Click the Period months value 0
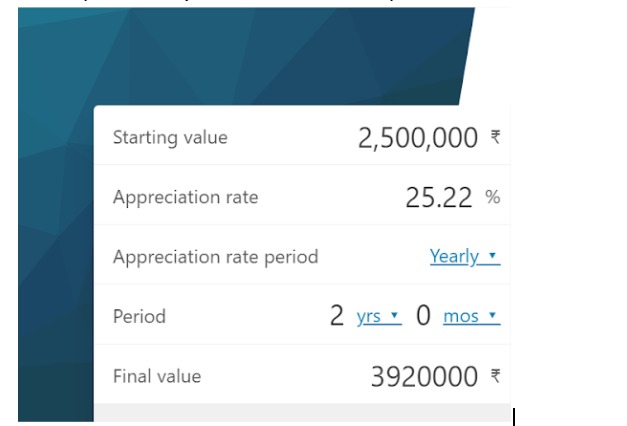 point(423,316)
